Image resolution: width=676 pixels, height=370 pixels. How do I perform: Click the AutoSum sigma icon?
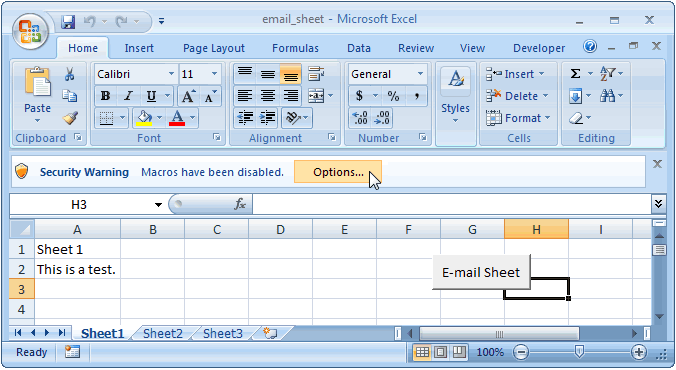click(575, 74)
